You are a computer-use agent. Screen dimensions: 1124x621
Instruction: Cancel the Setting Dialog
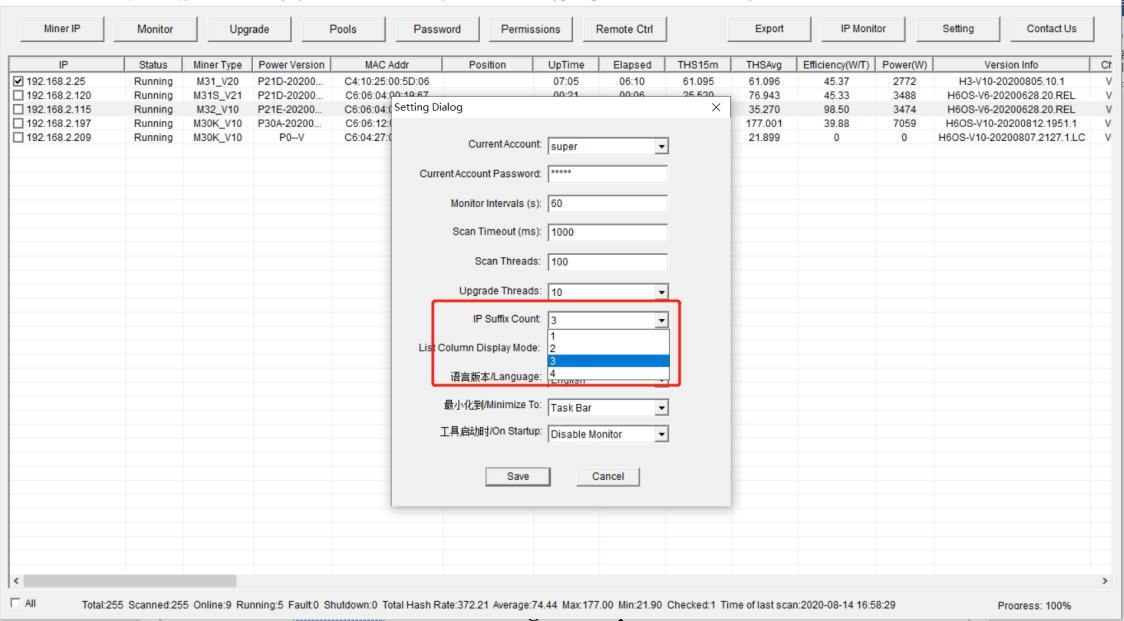[x=608, y=476]
